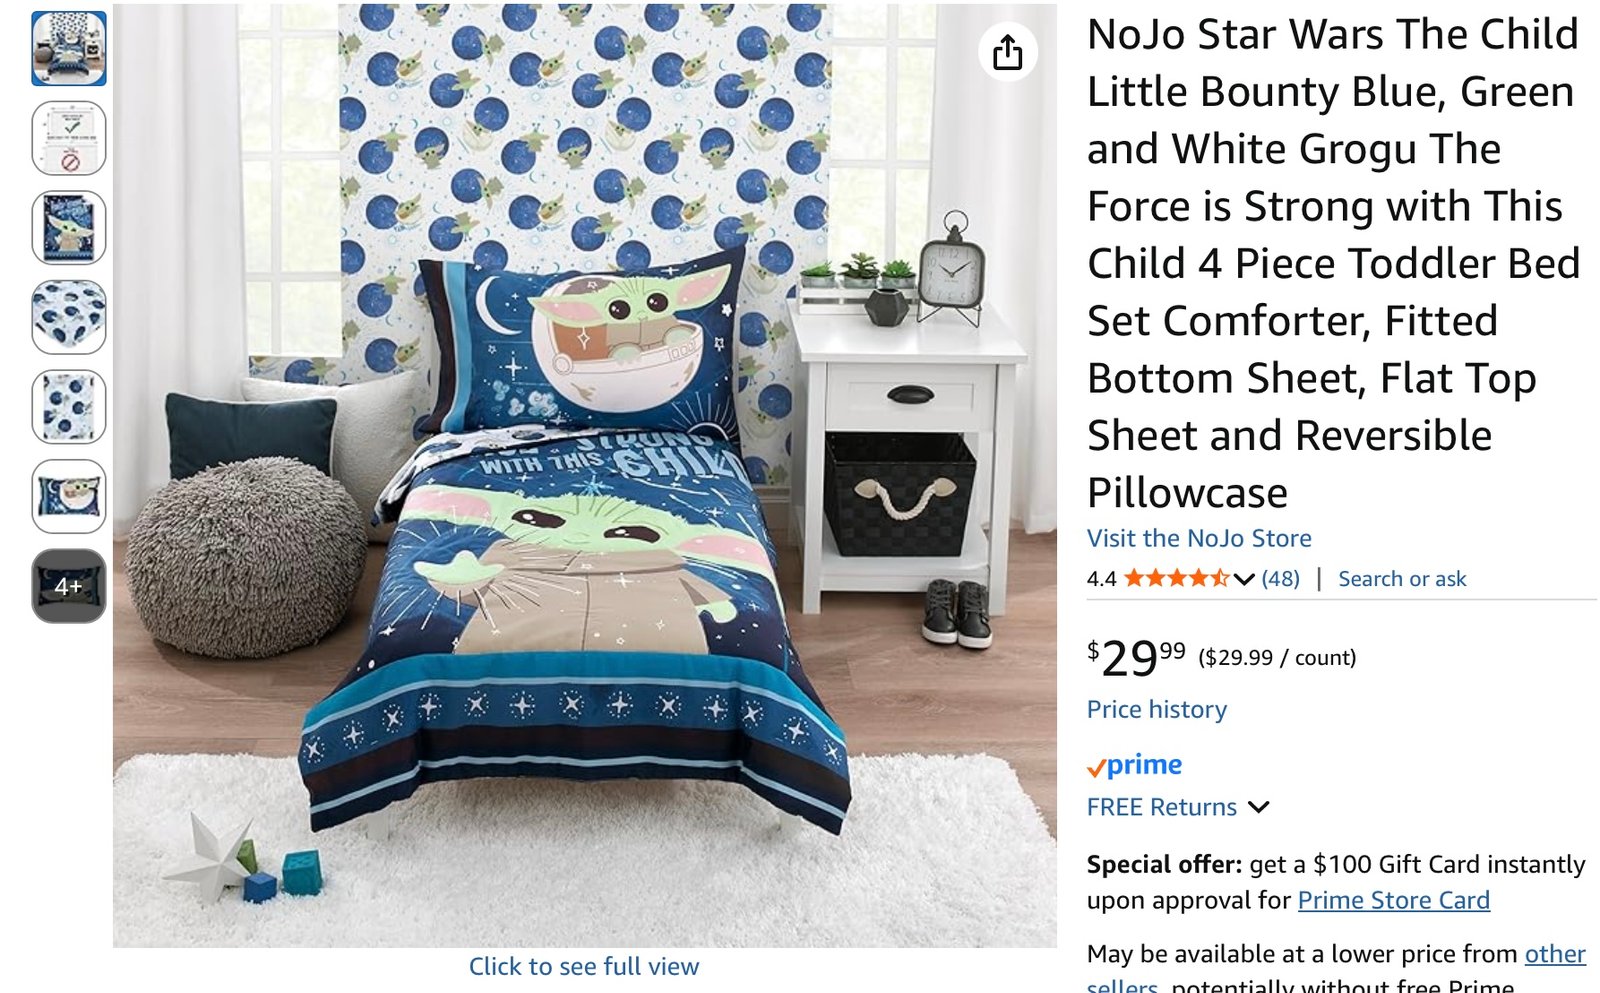Visit the NoJo Store link
This screenshot has height=993, width=1600.
pos(1199,538)
